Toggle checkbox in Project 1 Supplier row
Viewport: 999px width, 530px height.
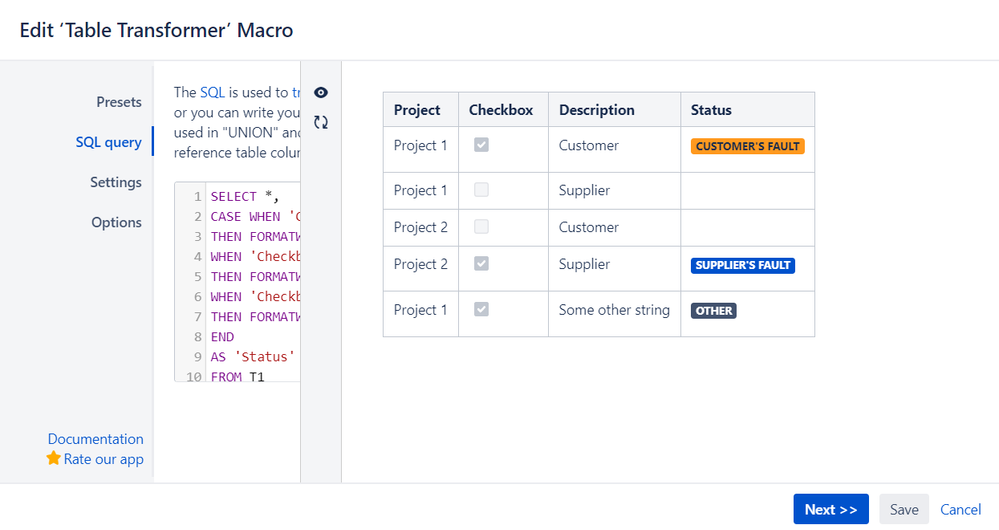tap(481, 190)
